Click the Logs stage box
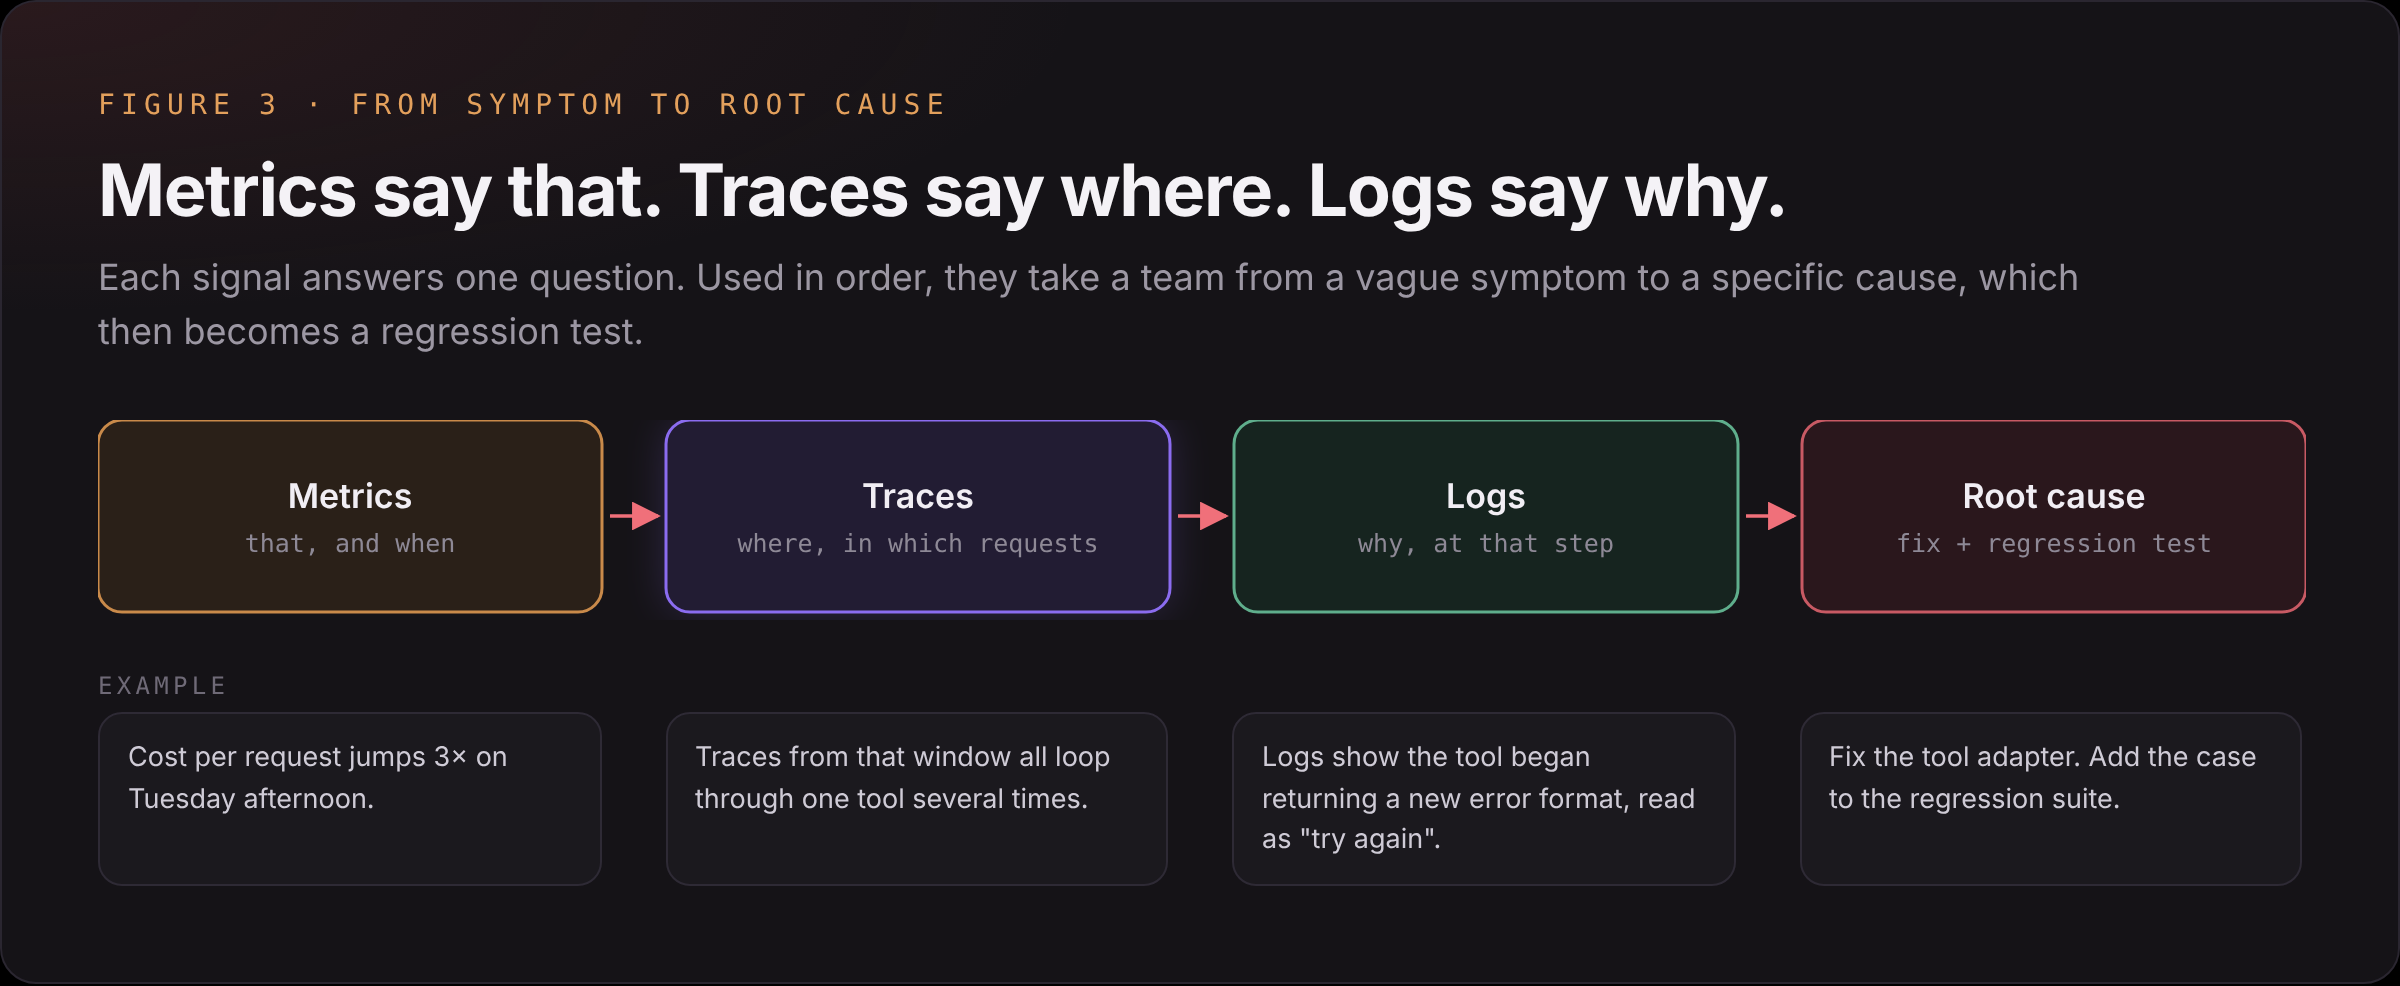Image resolution: width=2400 pixels, height=986 pixels. [x=1486, y=516]
